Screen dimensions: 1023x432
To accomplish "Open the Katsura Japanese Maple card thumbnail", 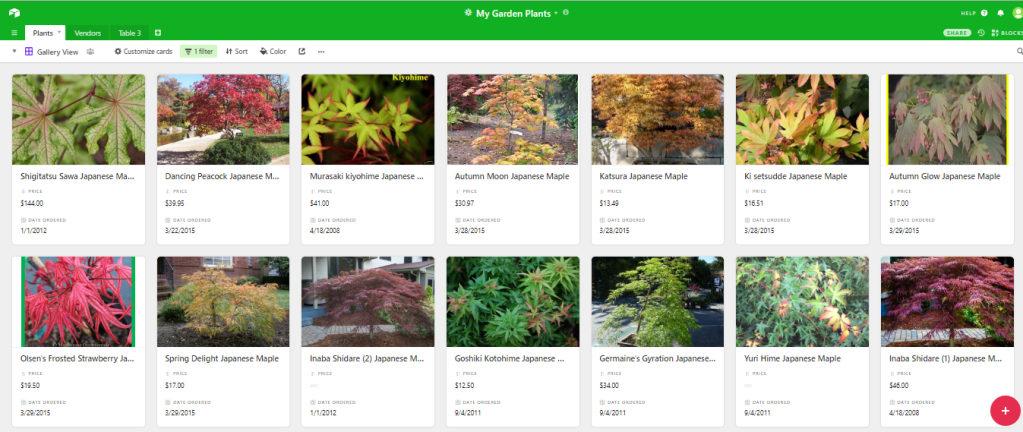I will pos(658,119).
